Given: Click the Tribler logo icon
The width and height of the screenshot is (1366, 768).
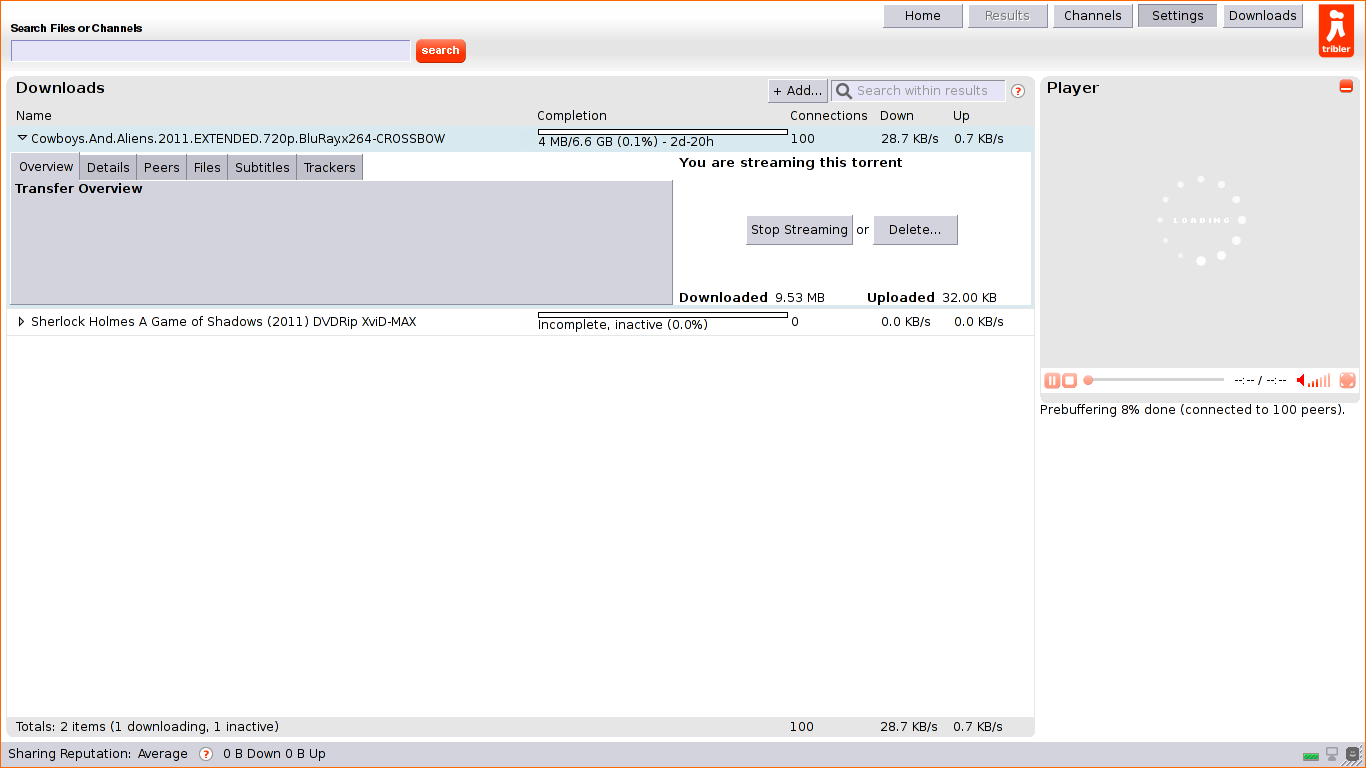Looking at the screenshot, I should pyautogui.click(x=1335, y=31).
